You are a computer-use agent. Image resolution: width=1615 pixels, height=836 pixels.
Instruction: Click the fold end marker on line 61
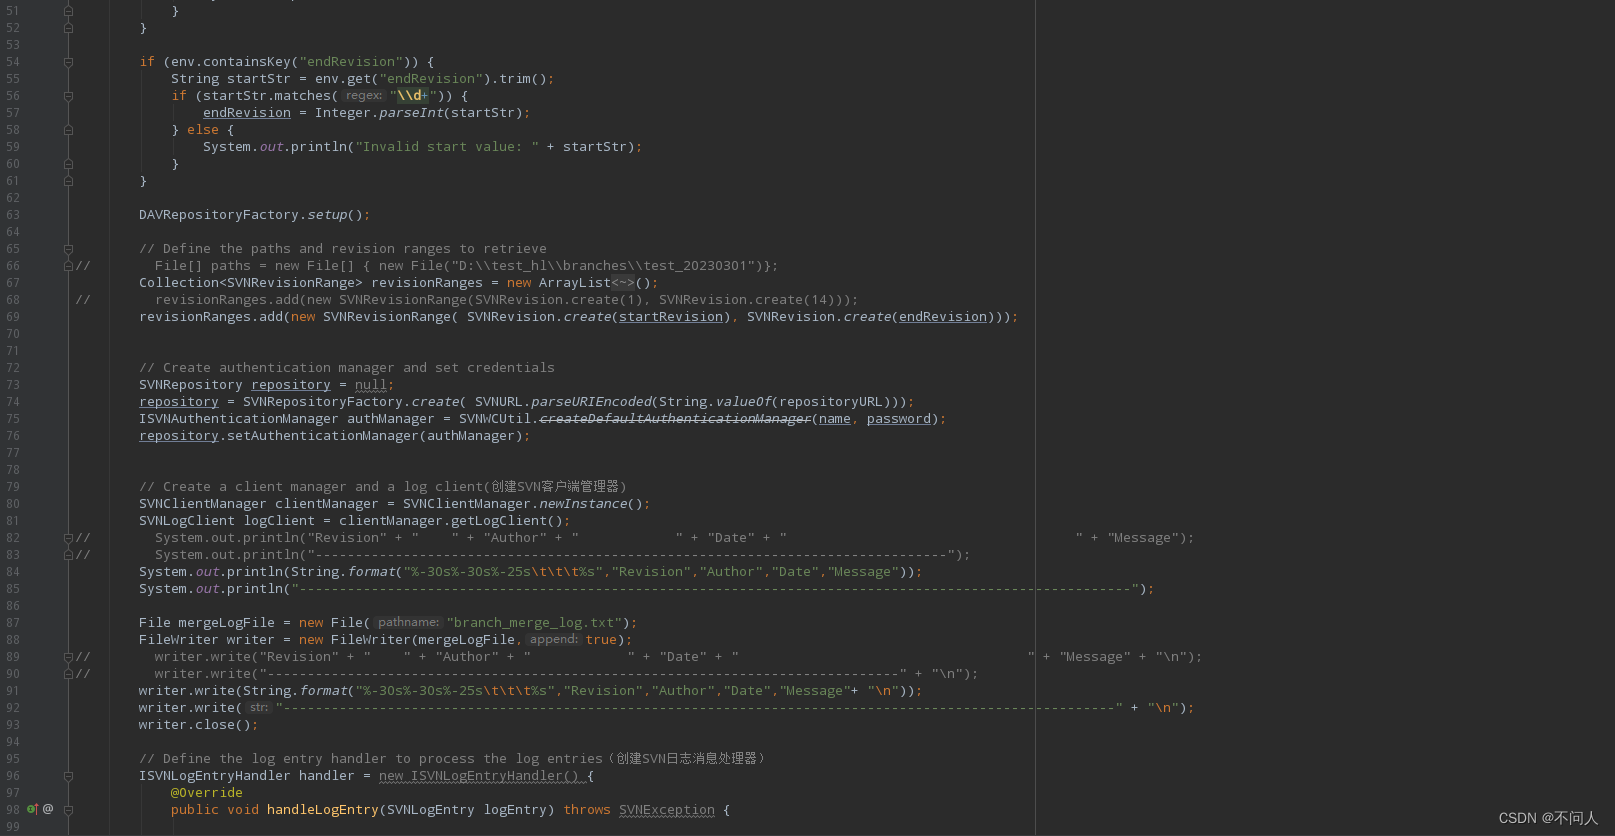point(68,181)
